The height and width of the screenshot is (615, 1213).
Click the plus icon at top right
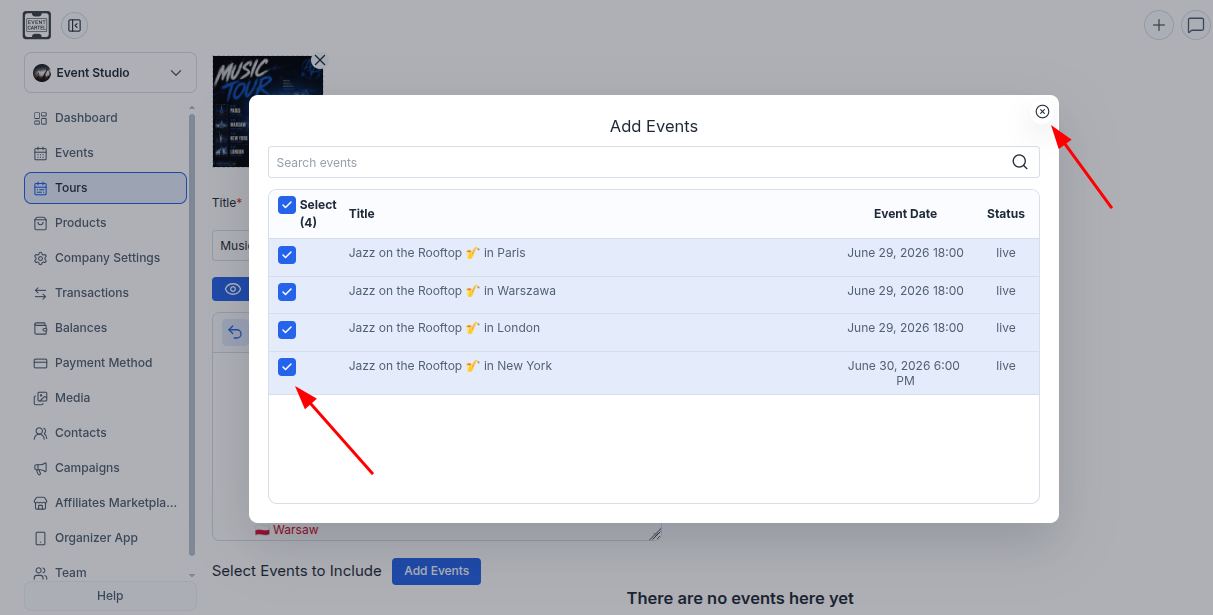(x=1158, y=25)
